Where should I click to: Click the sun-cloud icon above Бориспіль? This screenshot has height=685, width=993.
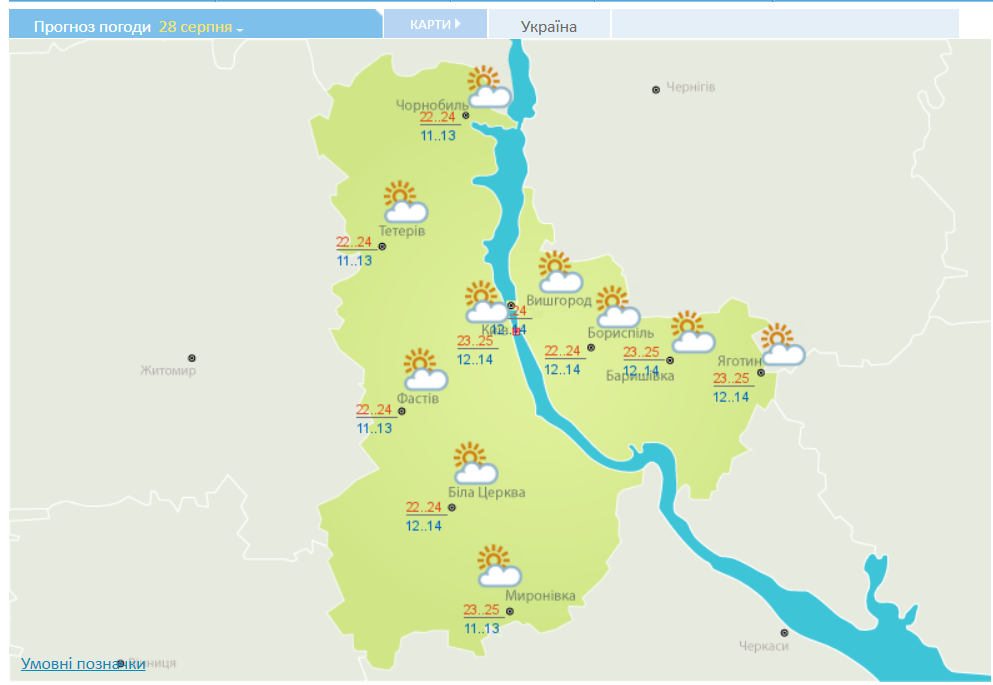pos(615,306)
